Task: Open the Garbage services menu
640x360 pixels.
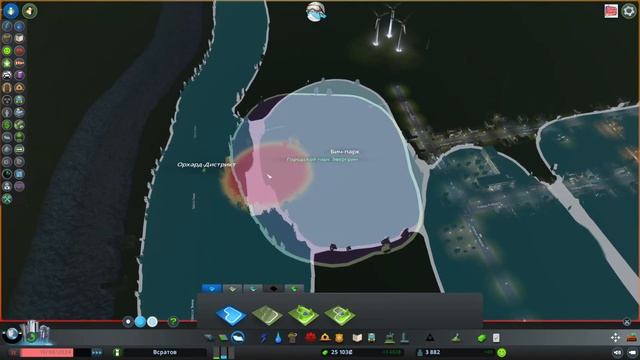Action: tap(292, 338)
